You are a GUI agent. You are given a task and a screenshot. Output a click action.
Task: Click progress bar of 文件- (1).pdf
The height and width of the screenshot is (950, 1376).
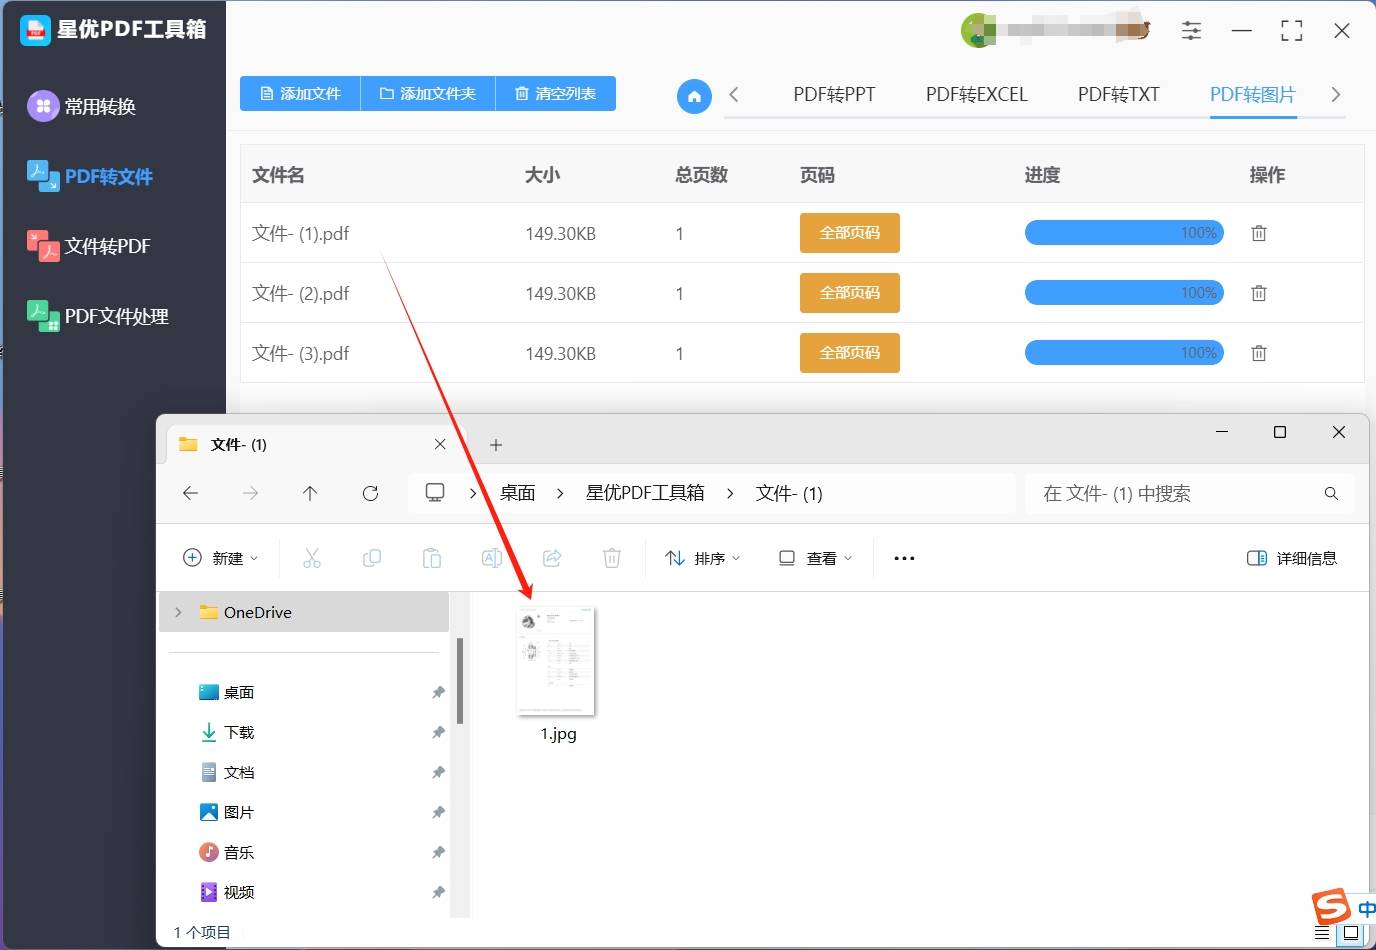point(1124,233)
